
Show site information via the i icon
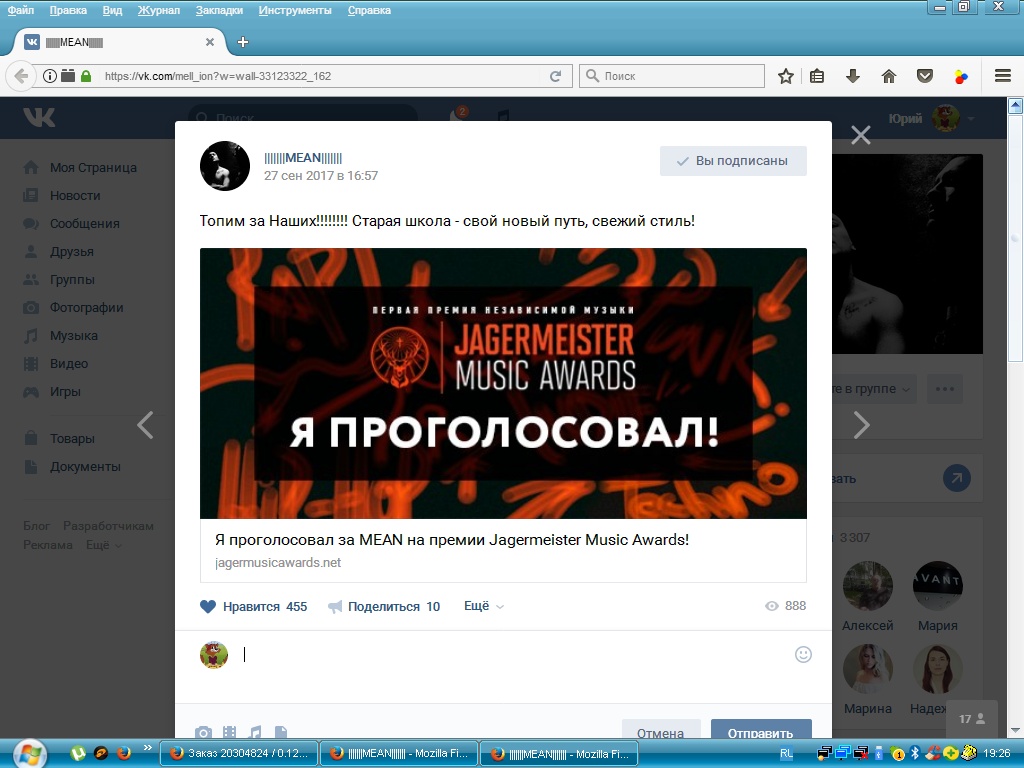pyautogui.click(x=50, y=76)
